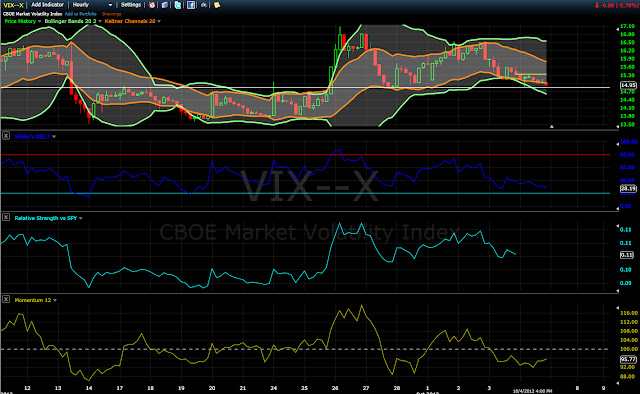Image resolution: width=640 pixels, height=394 pixels.
Task: Share chart via Facebook icon
Action: click(191, 5)
